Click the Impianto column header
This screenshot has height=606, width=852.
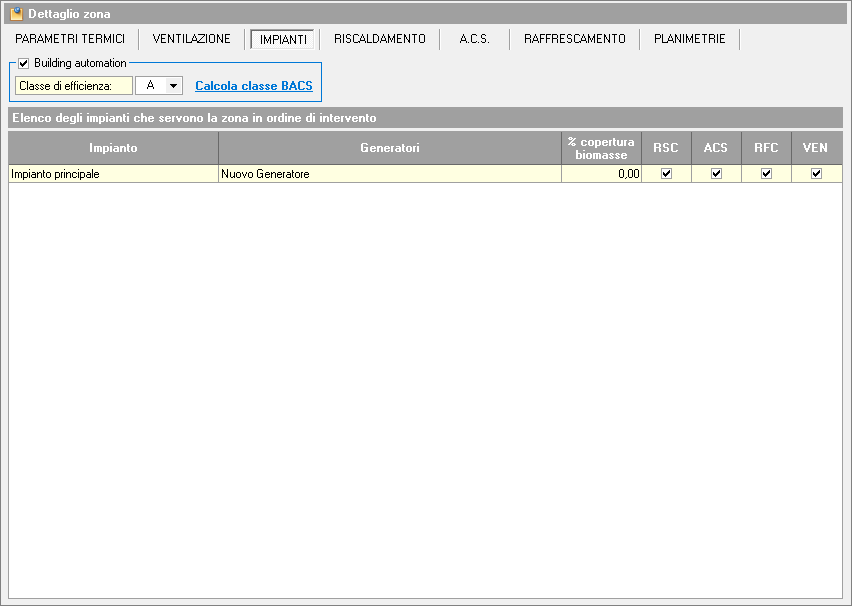pos(113,148)
